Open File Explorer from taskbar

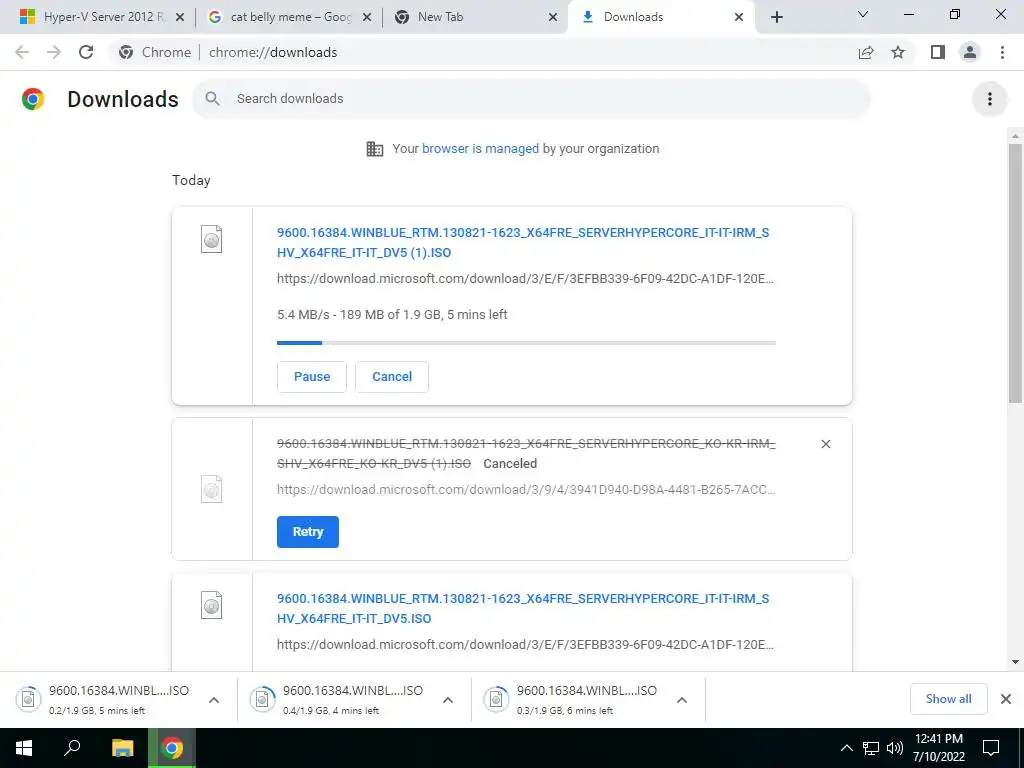tap(122, 748)
